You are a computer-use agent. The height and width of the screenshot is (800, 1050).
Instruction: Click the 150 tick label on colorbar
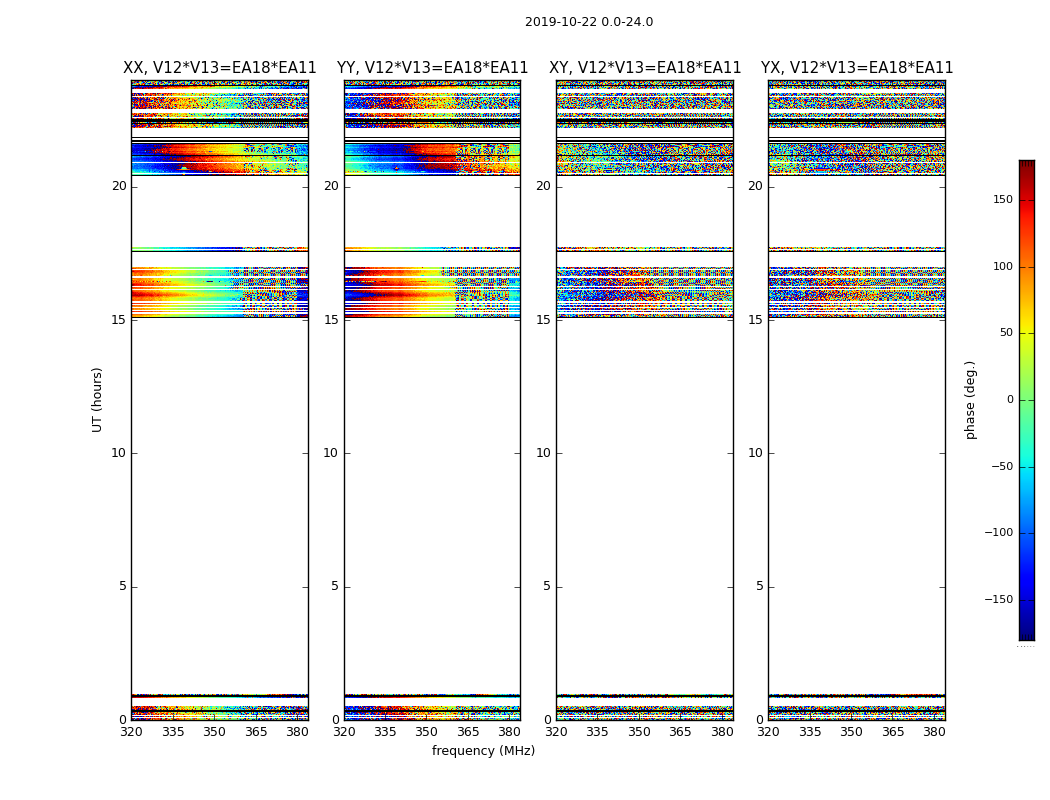point(1003,199)
